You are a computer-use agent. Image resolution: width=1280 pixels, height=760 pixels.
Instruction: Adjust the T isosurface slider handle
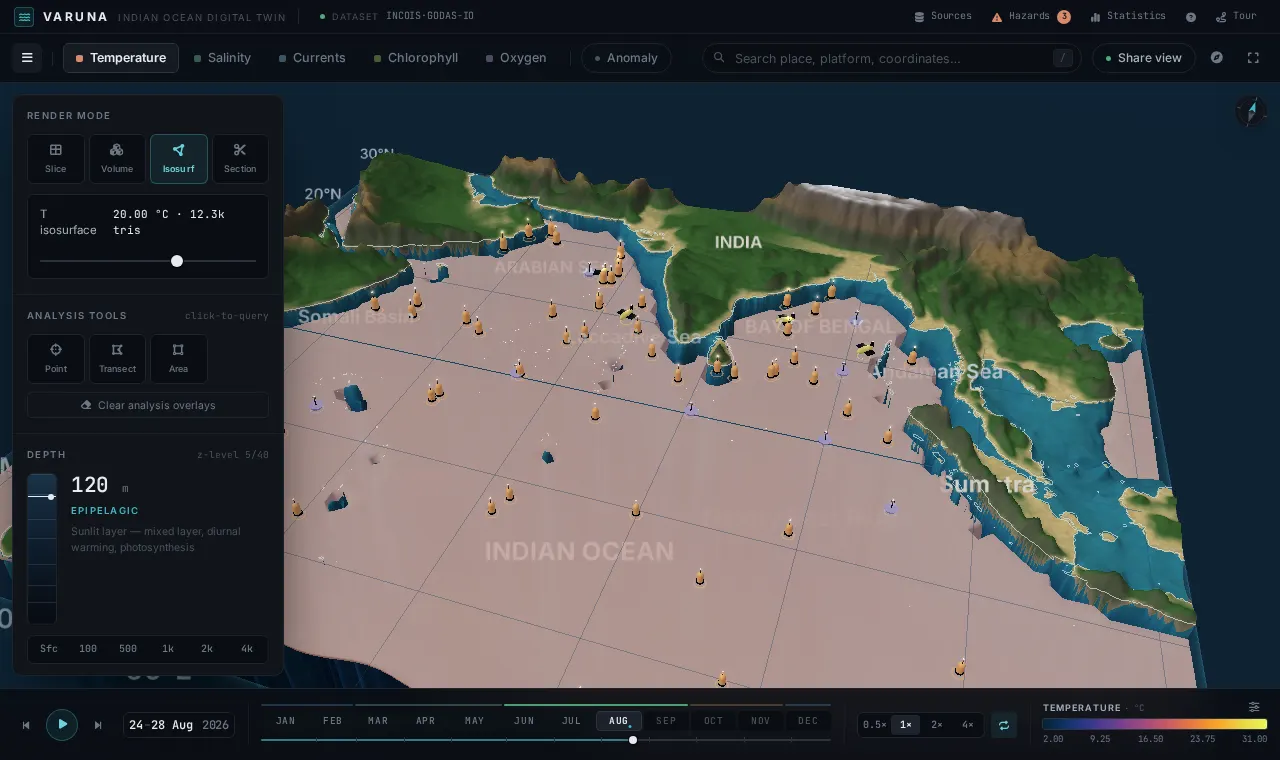[x=177, y=261]
